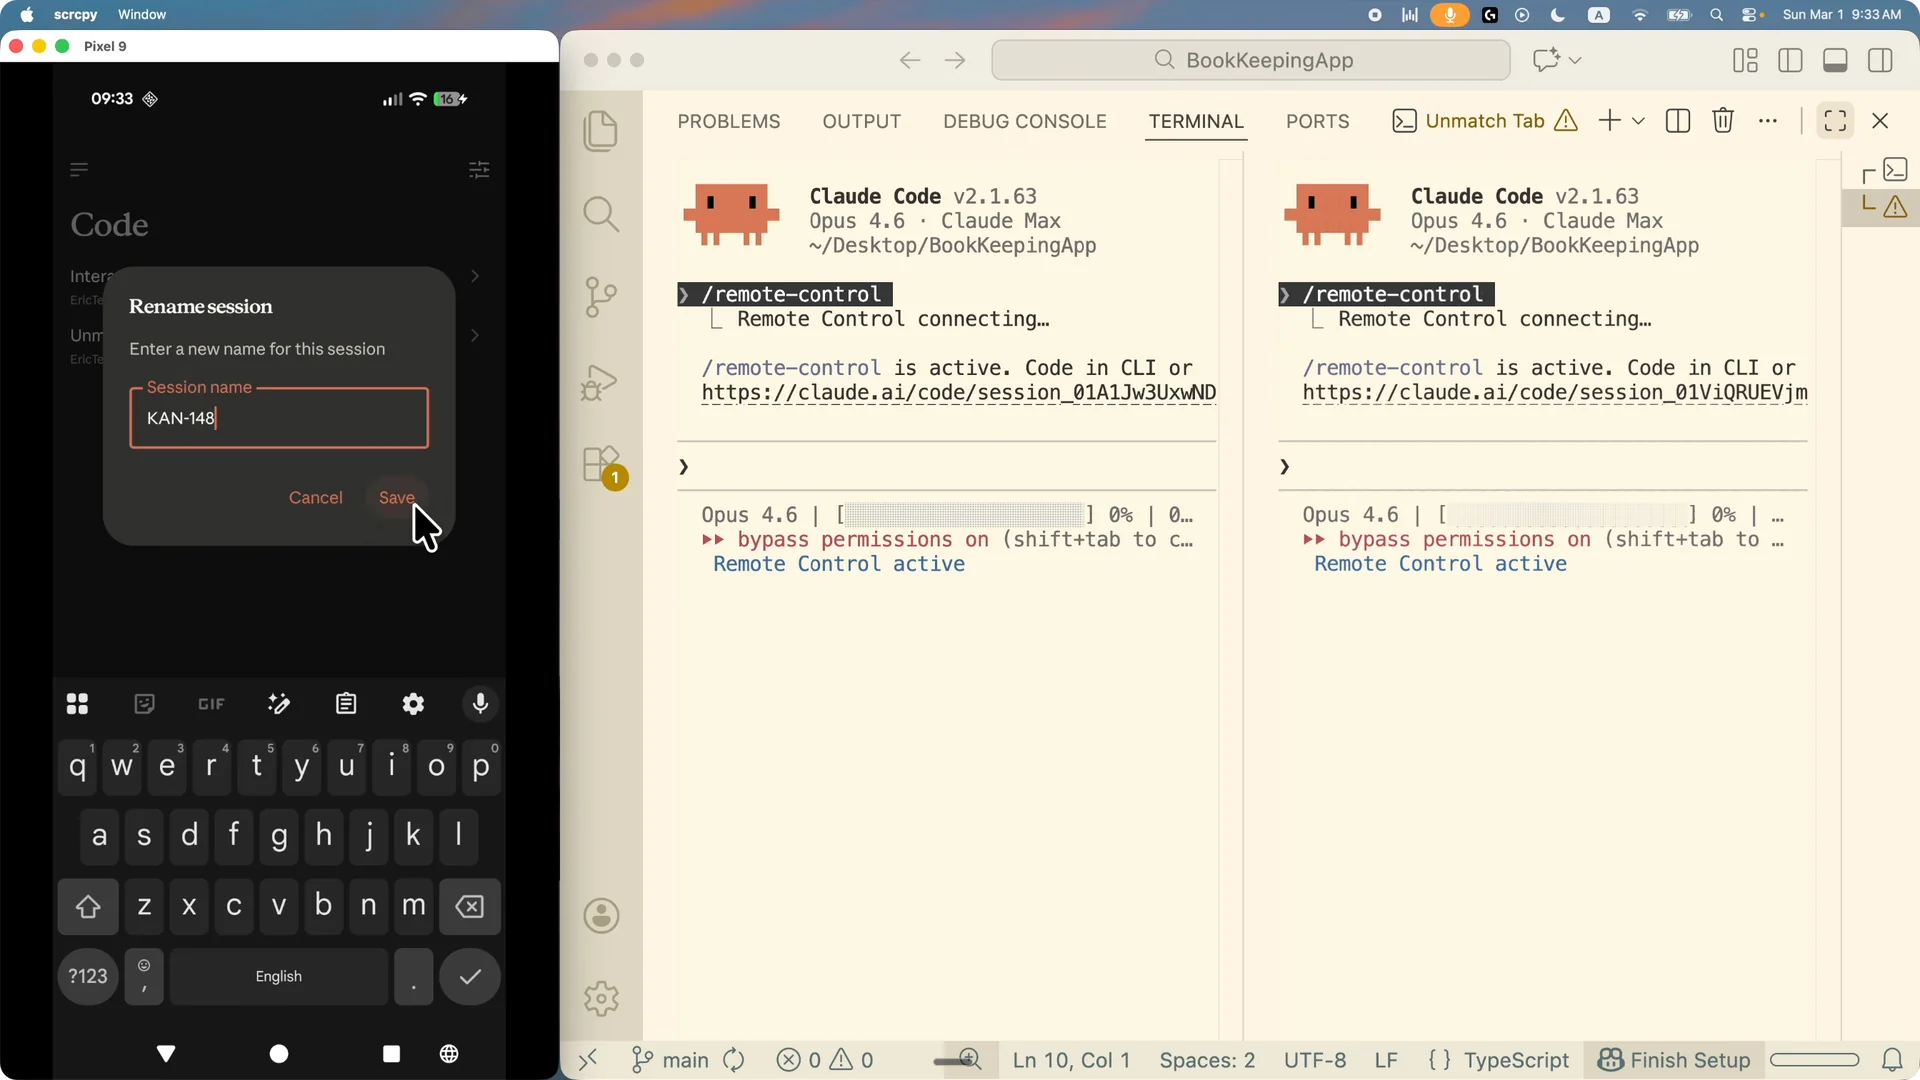Open the claude.ai session_01A1Jw3UxwND link

pos(958,392)
